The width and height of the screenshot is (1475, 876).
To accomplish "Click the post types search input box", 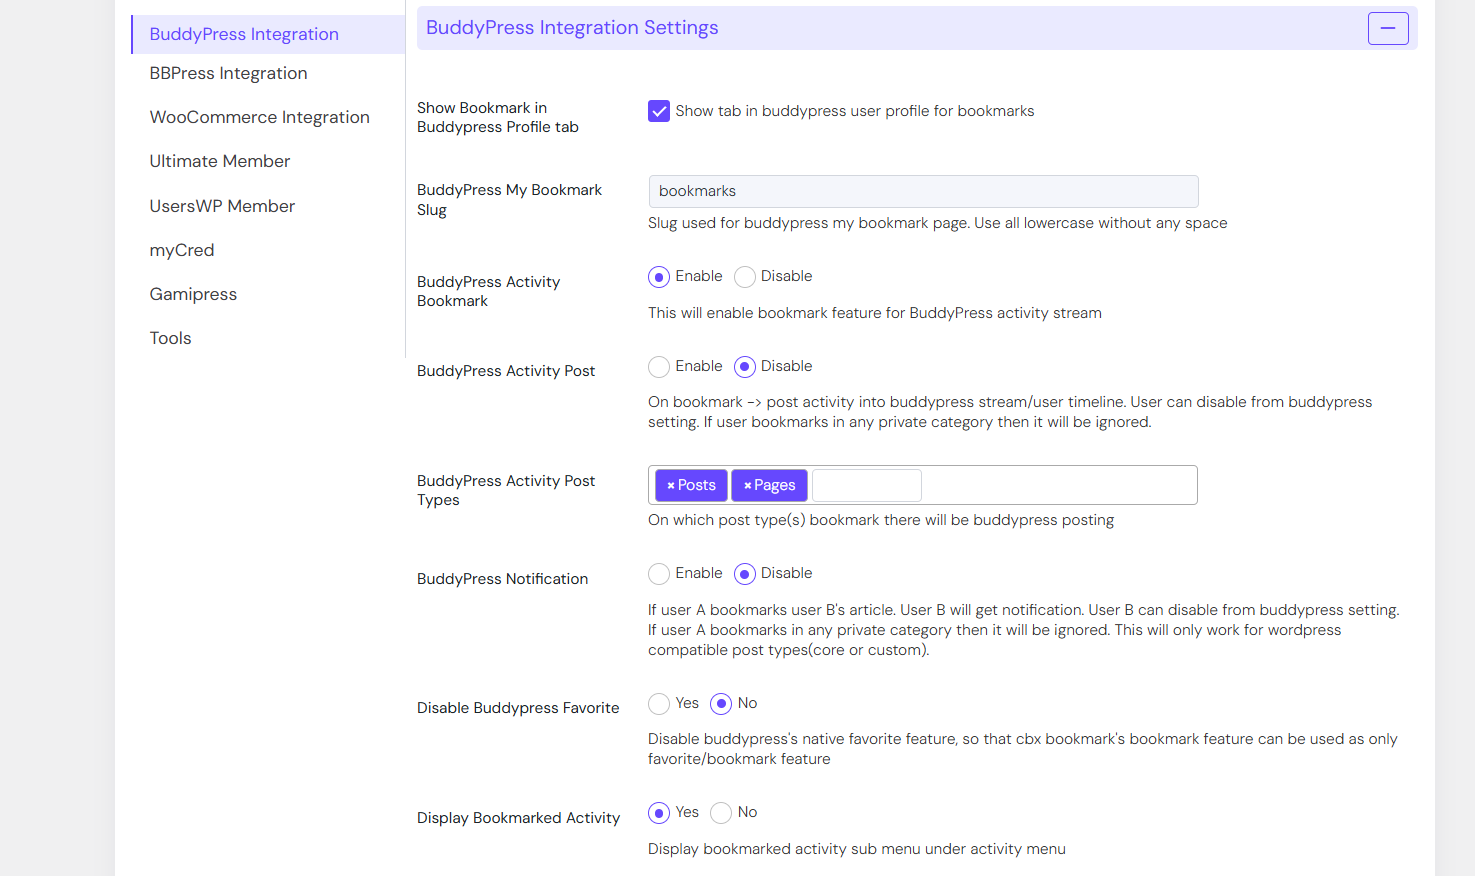I will [867, 485].
